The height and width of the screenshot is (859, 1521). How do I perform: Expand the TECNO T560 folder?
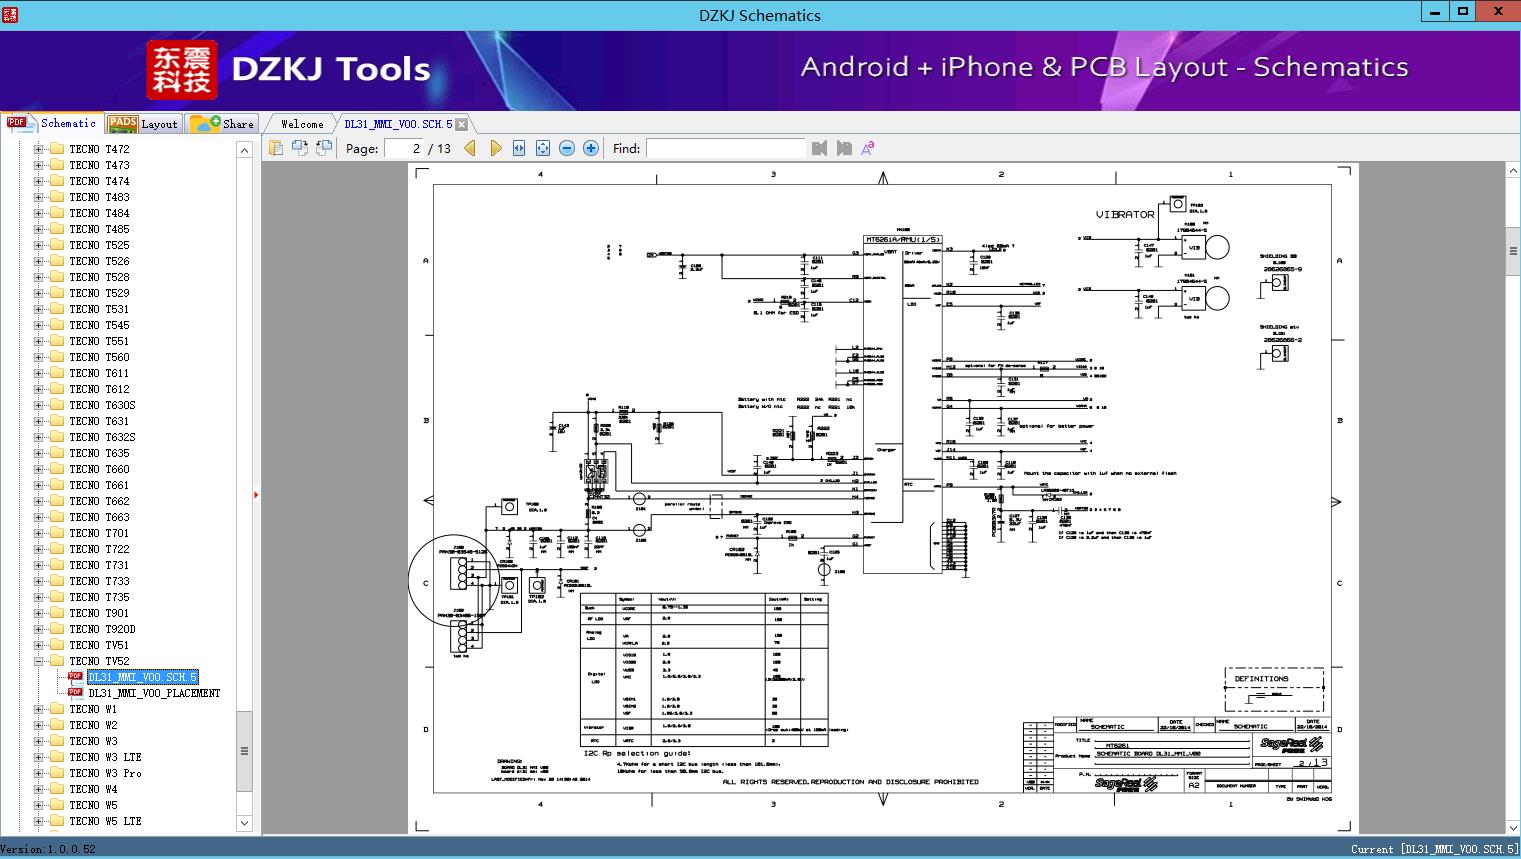point(38,357)
